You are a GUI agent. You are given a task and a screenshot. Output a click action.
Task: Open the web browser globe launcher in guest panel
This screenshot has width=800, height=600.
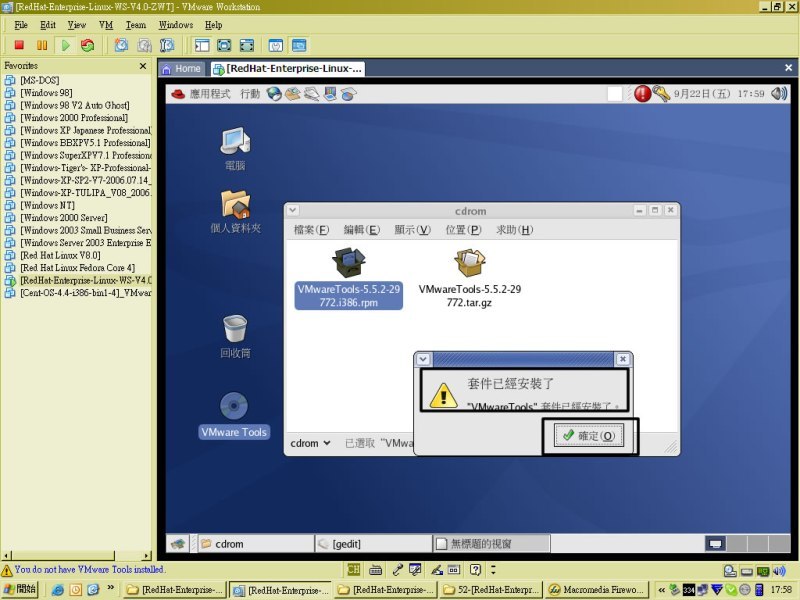[x=274, y=94]
